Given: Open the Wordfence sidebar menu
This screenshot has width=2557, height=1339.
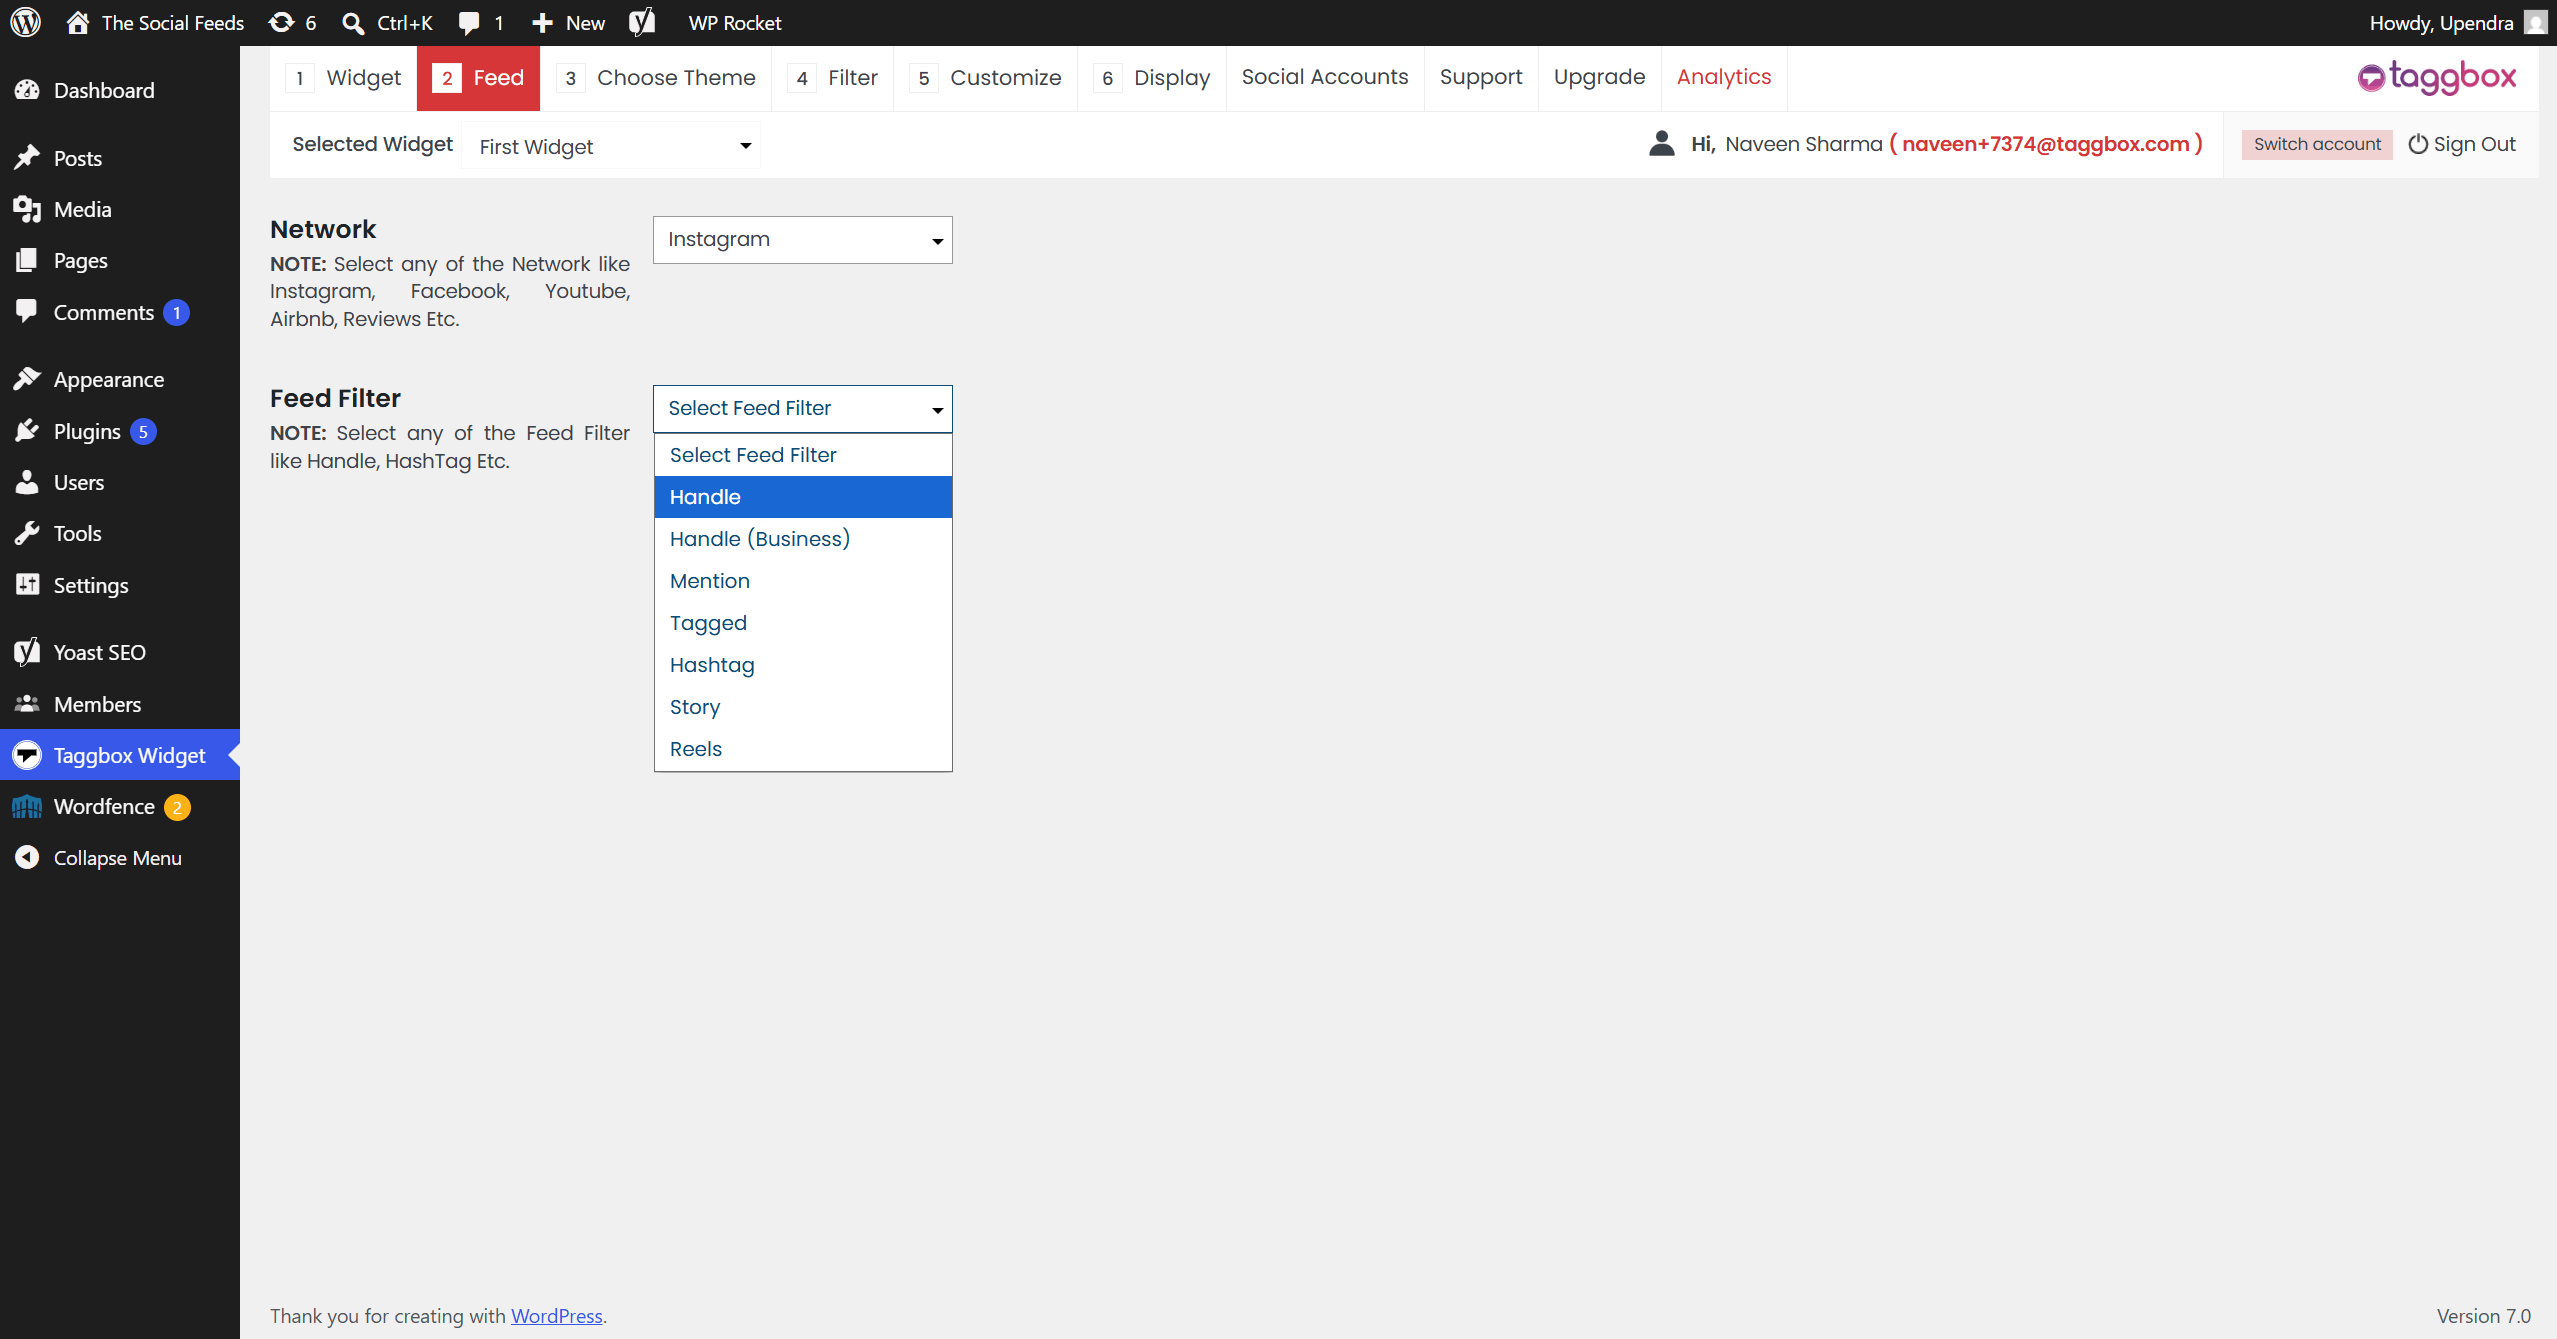Looking at the screenshot, I should point(120,807).
